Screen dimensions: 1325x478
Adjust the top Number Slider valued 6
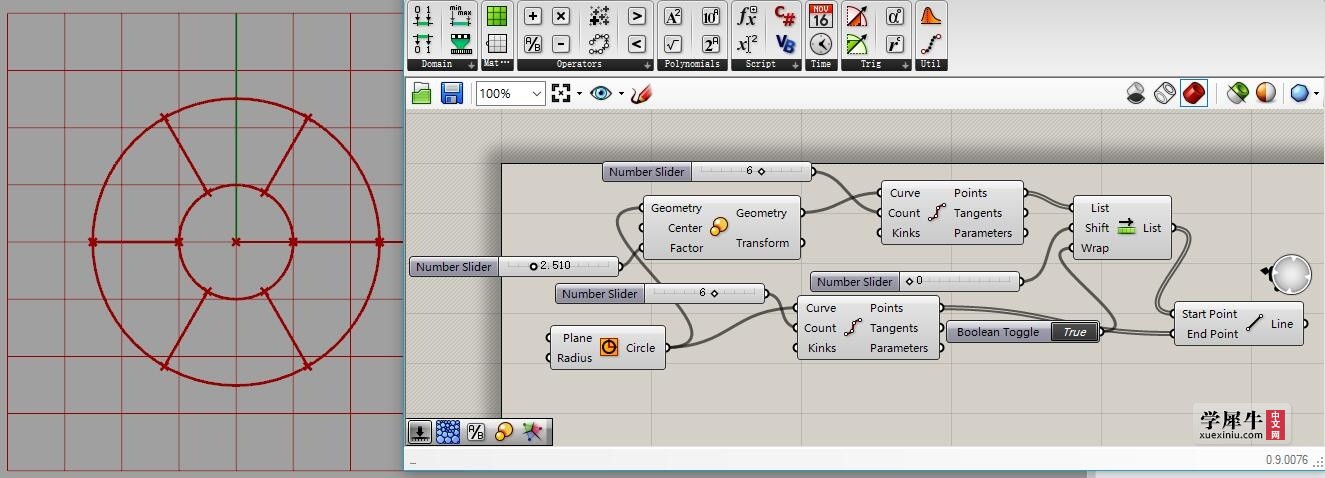(709, 172)
